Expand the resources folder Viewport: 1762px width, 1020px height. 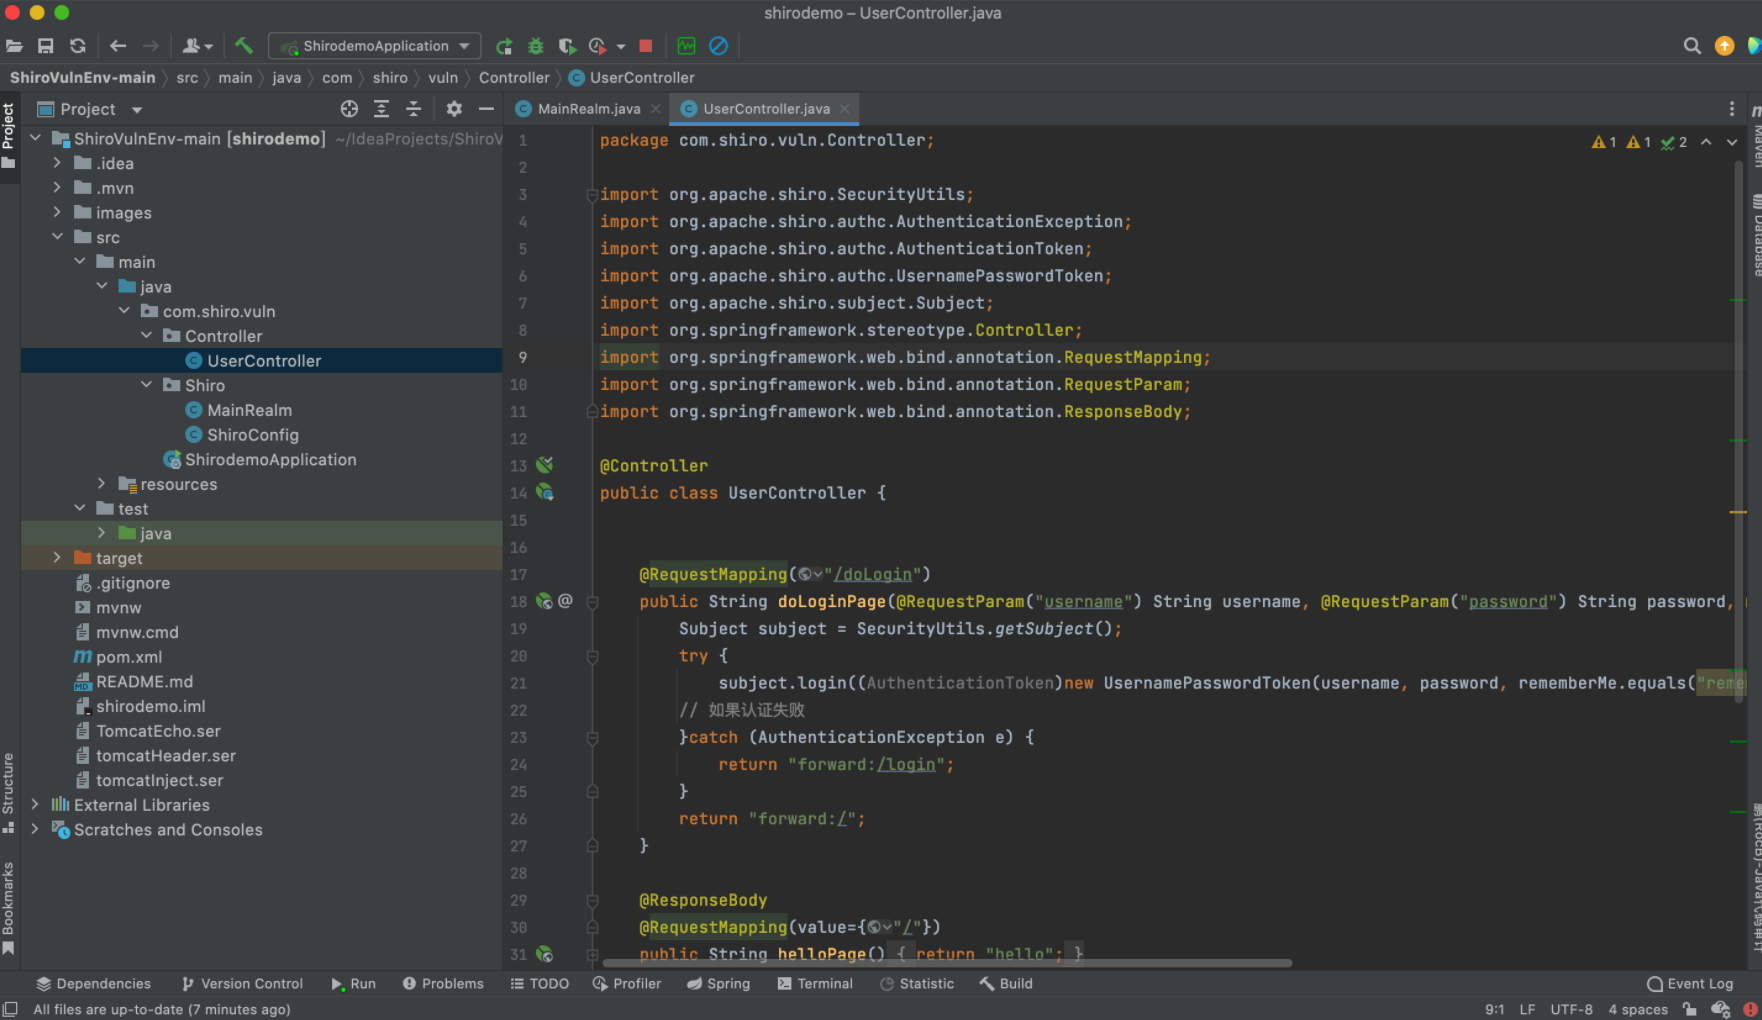[x=101, y=484]
